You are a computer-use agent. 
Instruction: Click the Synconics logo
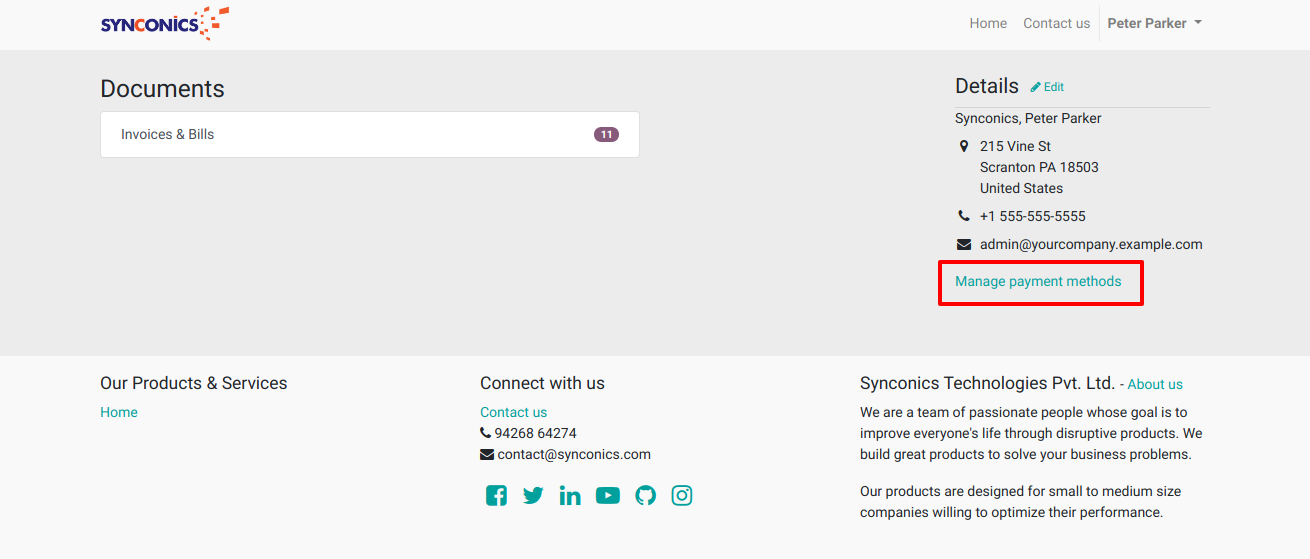tap(164, 23)
